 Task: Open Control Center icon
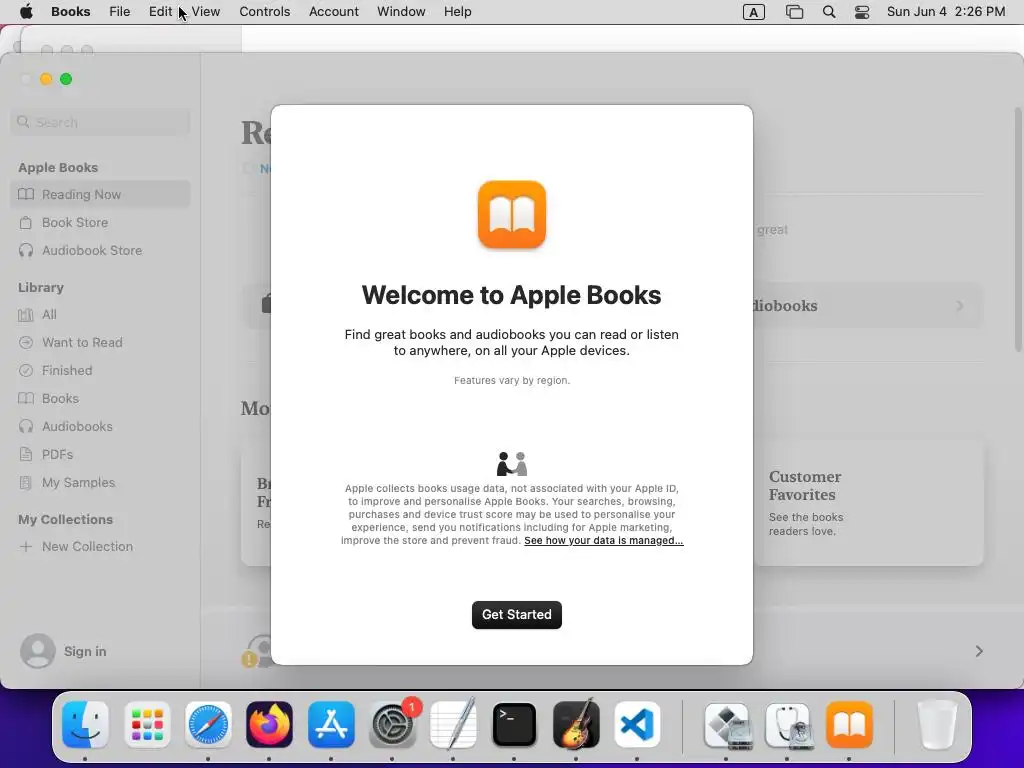862,12
